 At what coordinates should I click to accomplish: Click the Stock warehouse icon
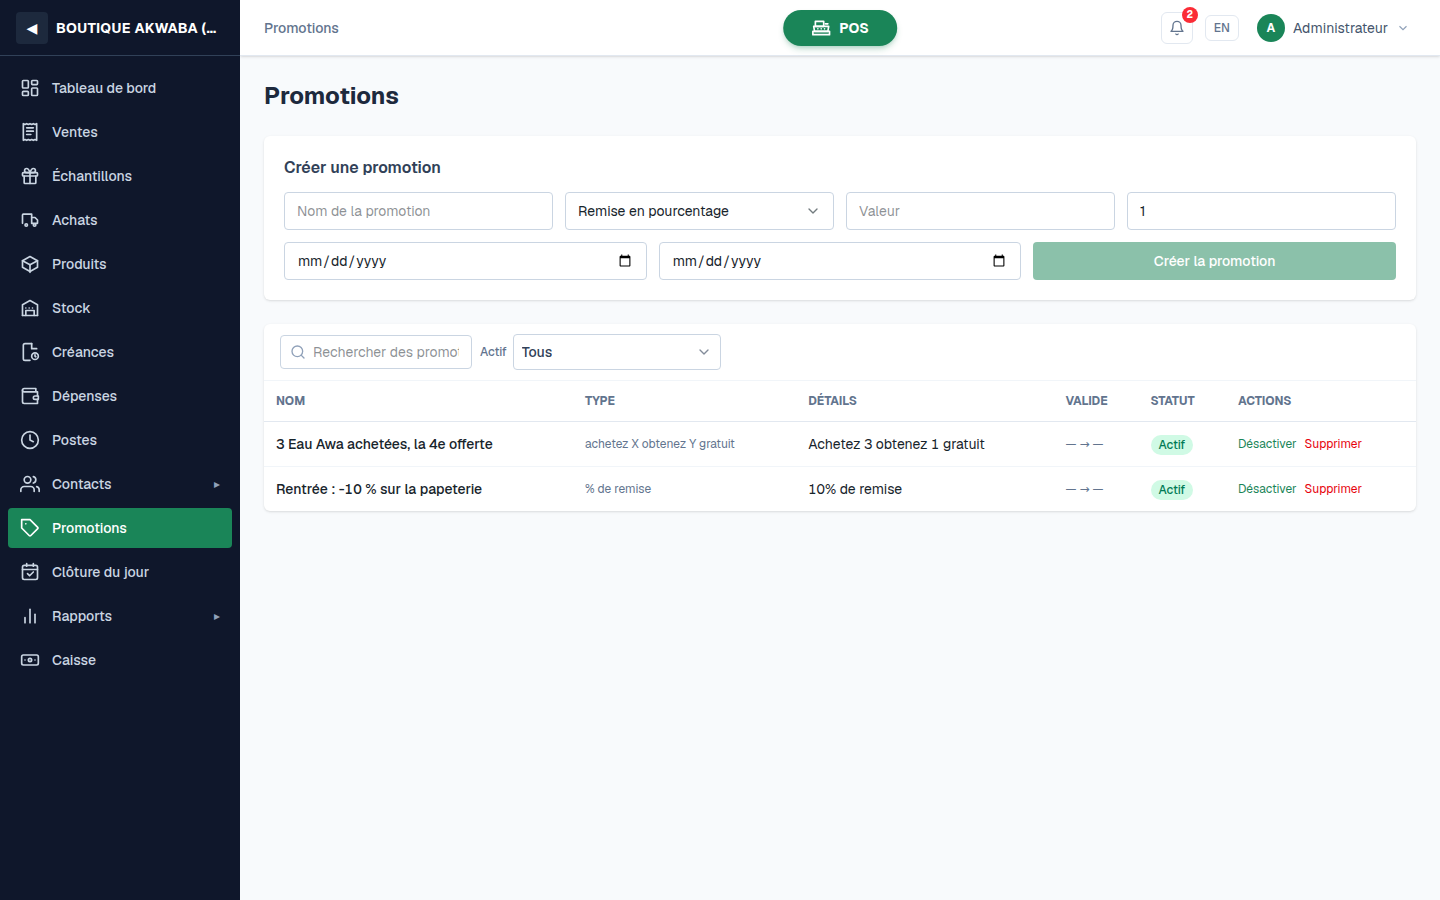(x=30, y=308)
